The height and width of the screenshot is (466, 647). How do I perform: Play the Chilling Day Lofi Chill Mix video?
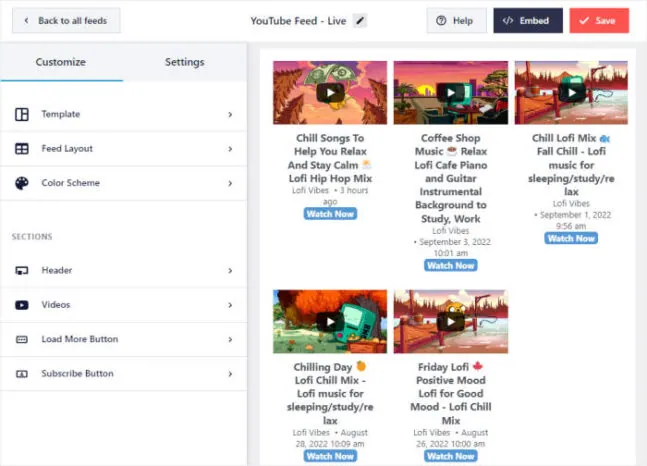pyautogui.click(x=330, y=322)
